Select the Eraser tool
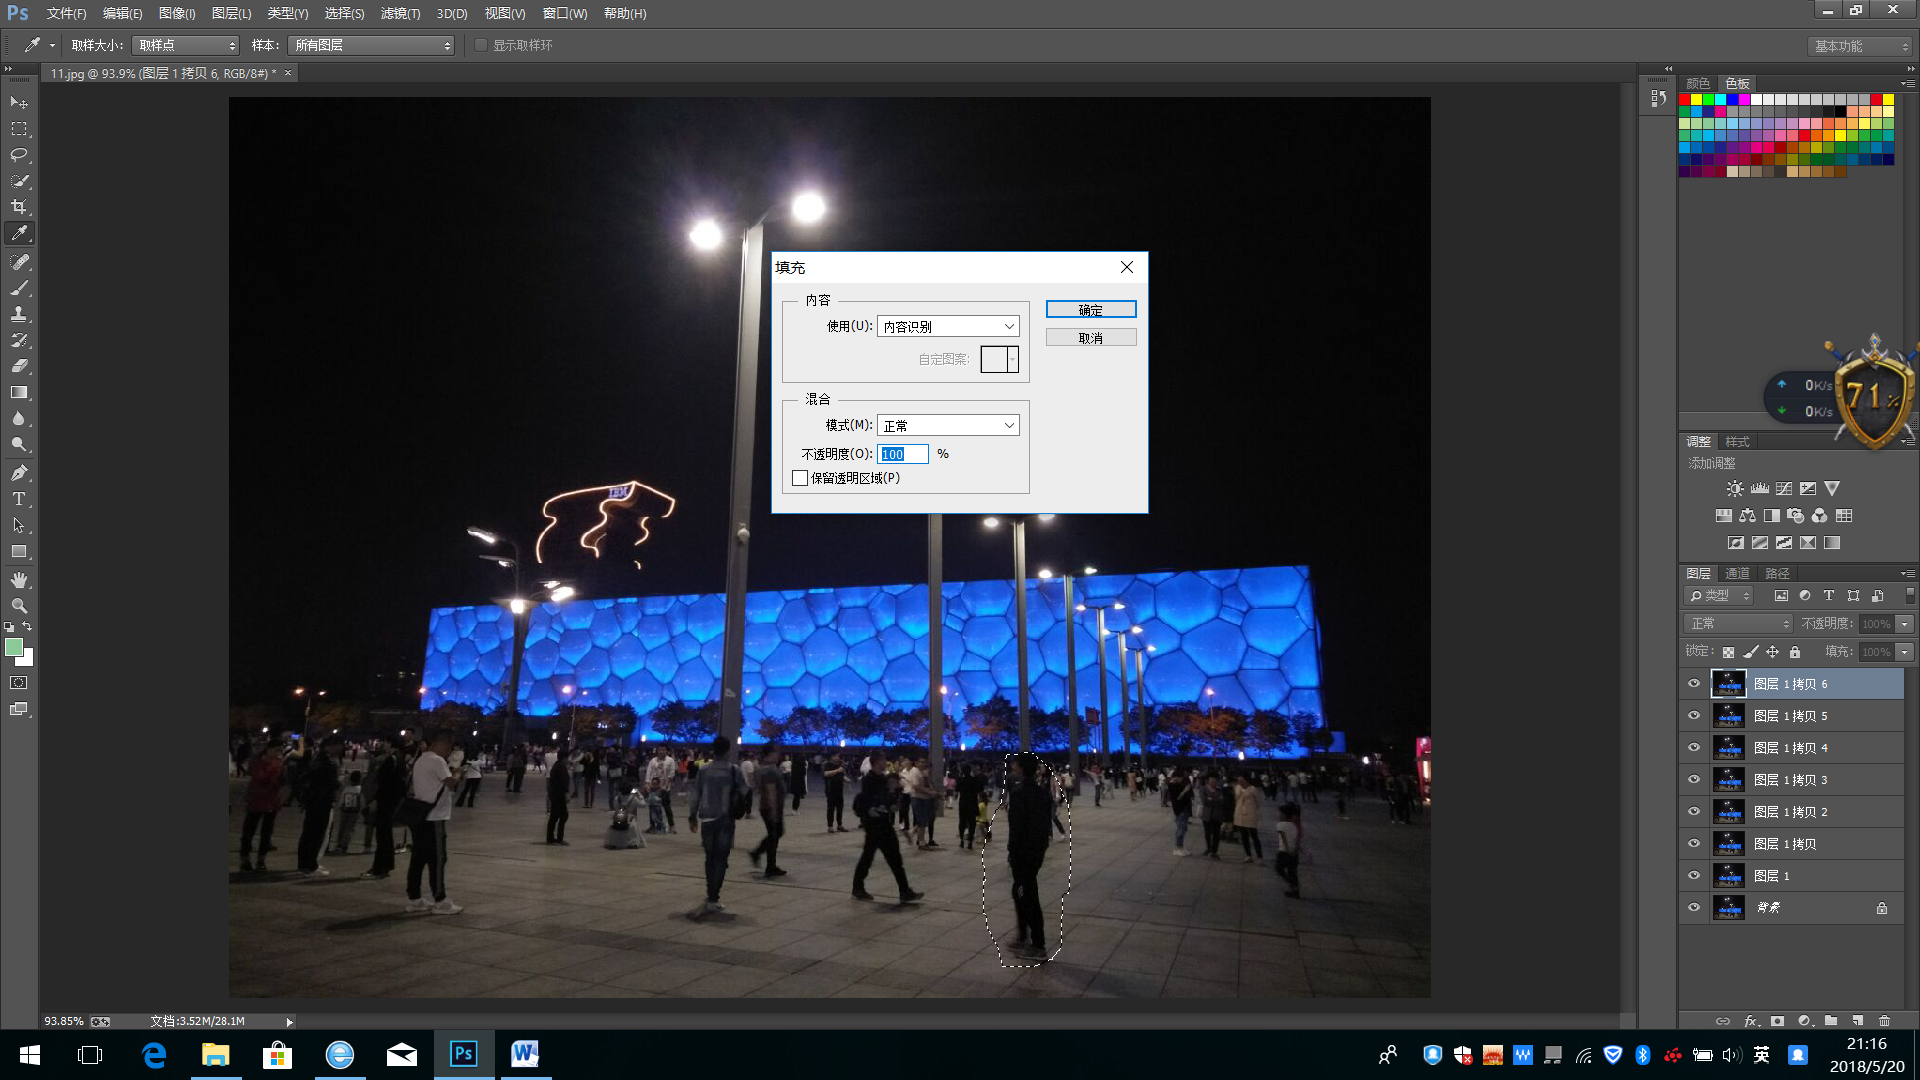 (x=19, y=366)
